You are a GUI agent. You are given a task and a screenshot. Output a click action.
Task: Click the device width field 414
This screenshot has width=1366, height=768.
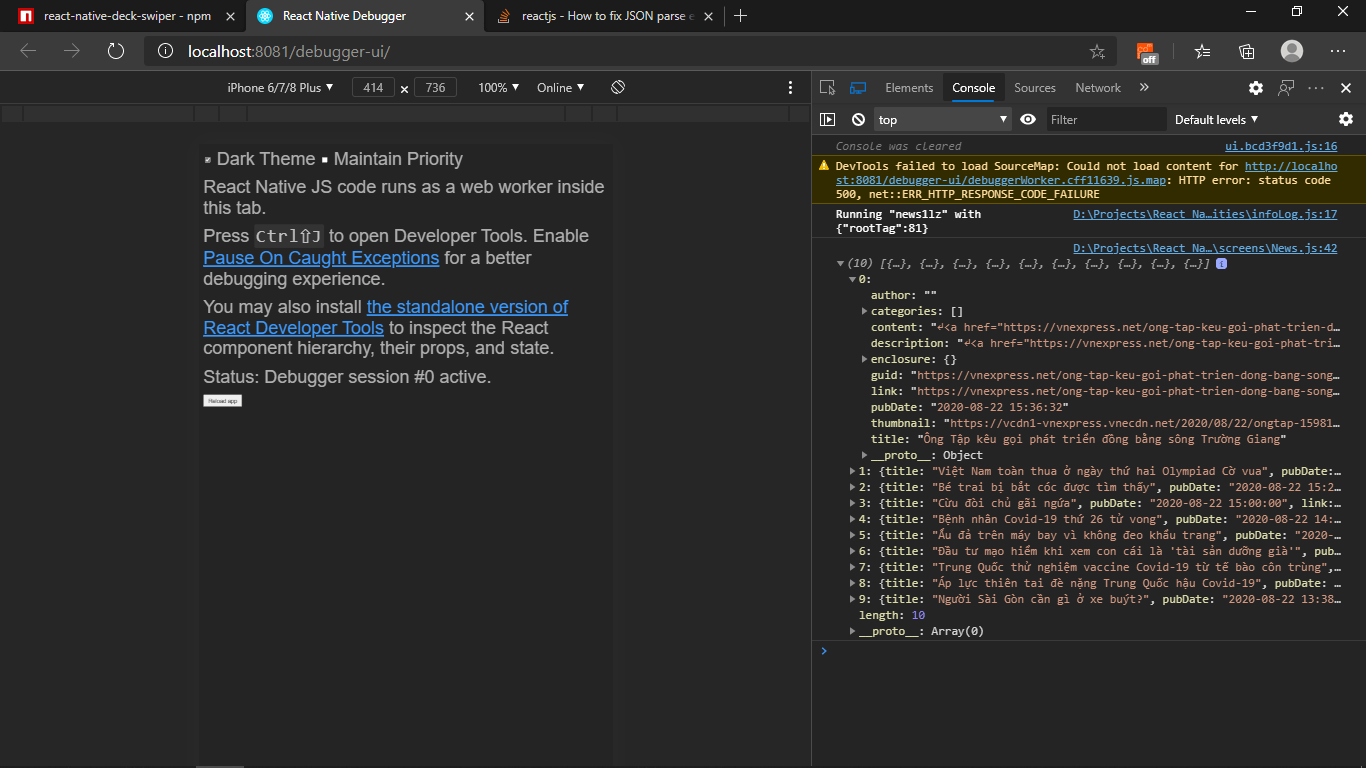click(x=373, y=88)
